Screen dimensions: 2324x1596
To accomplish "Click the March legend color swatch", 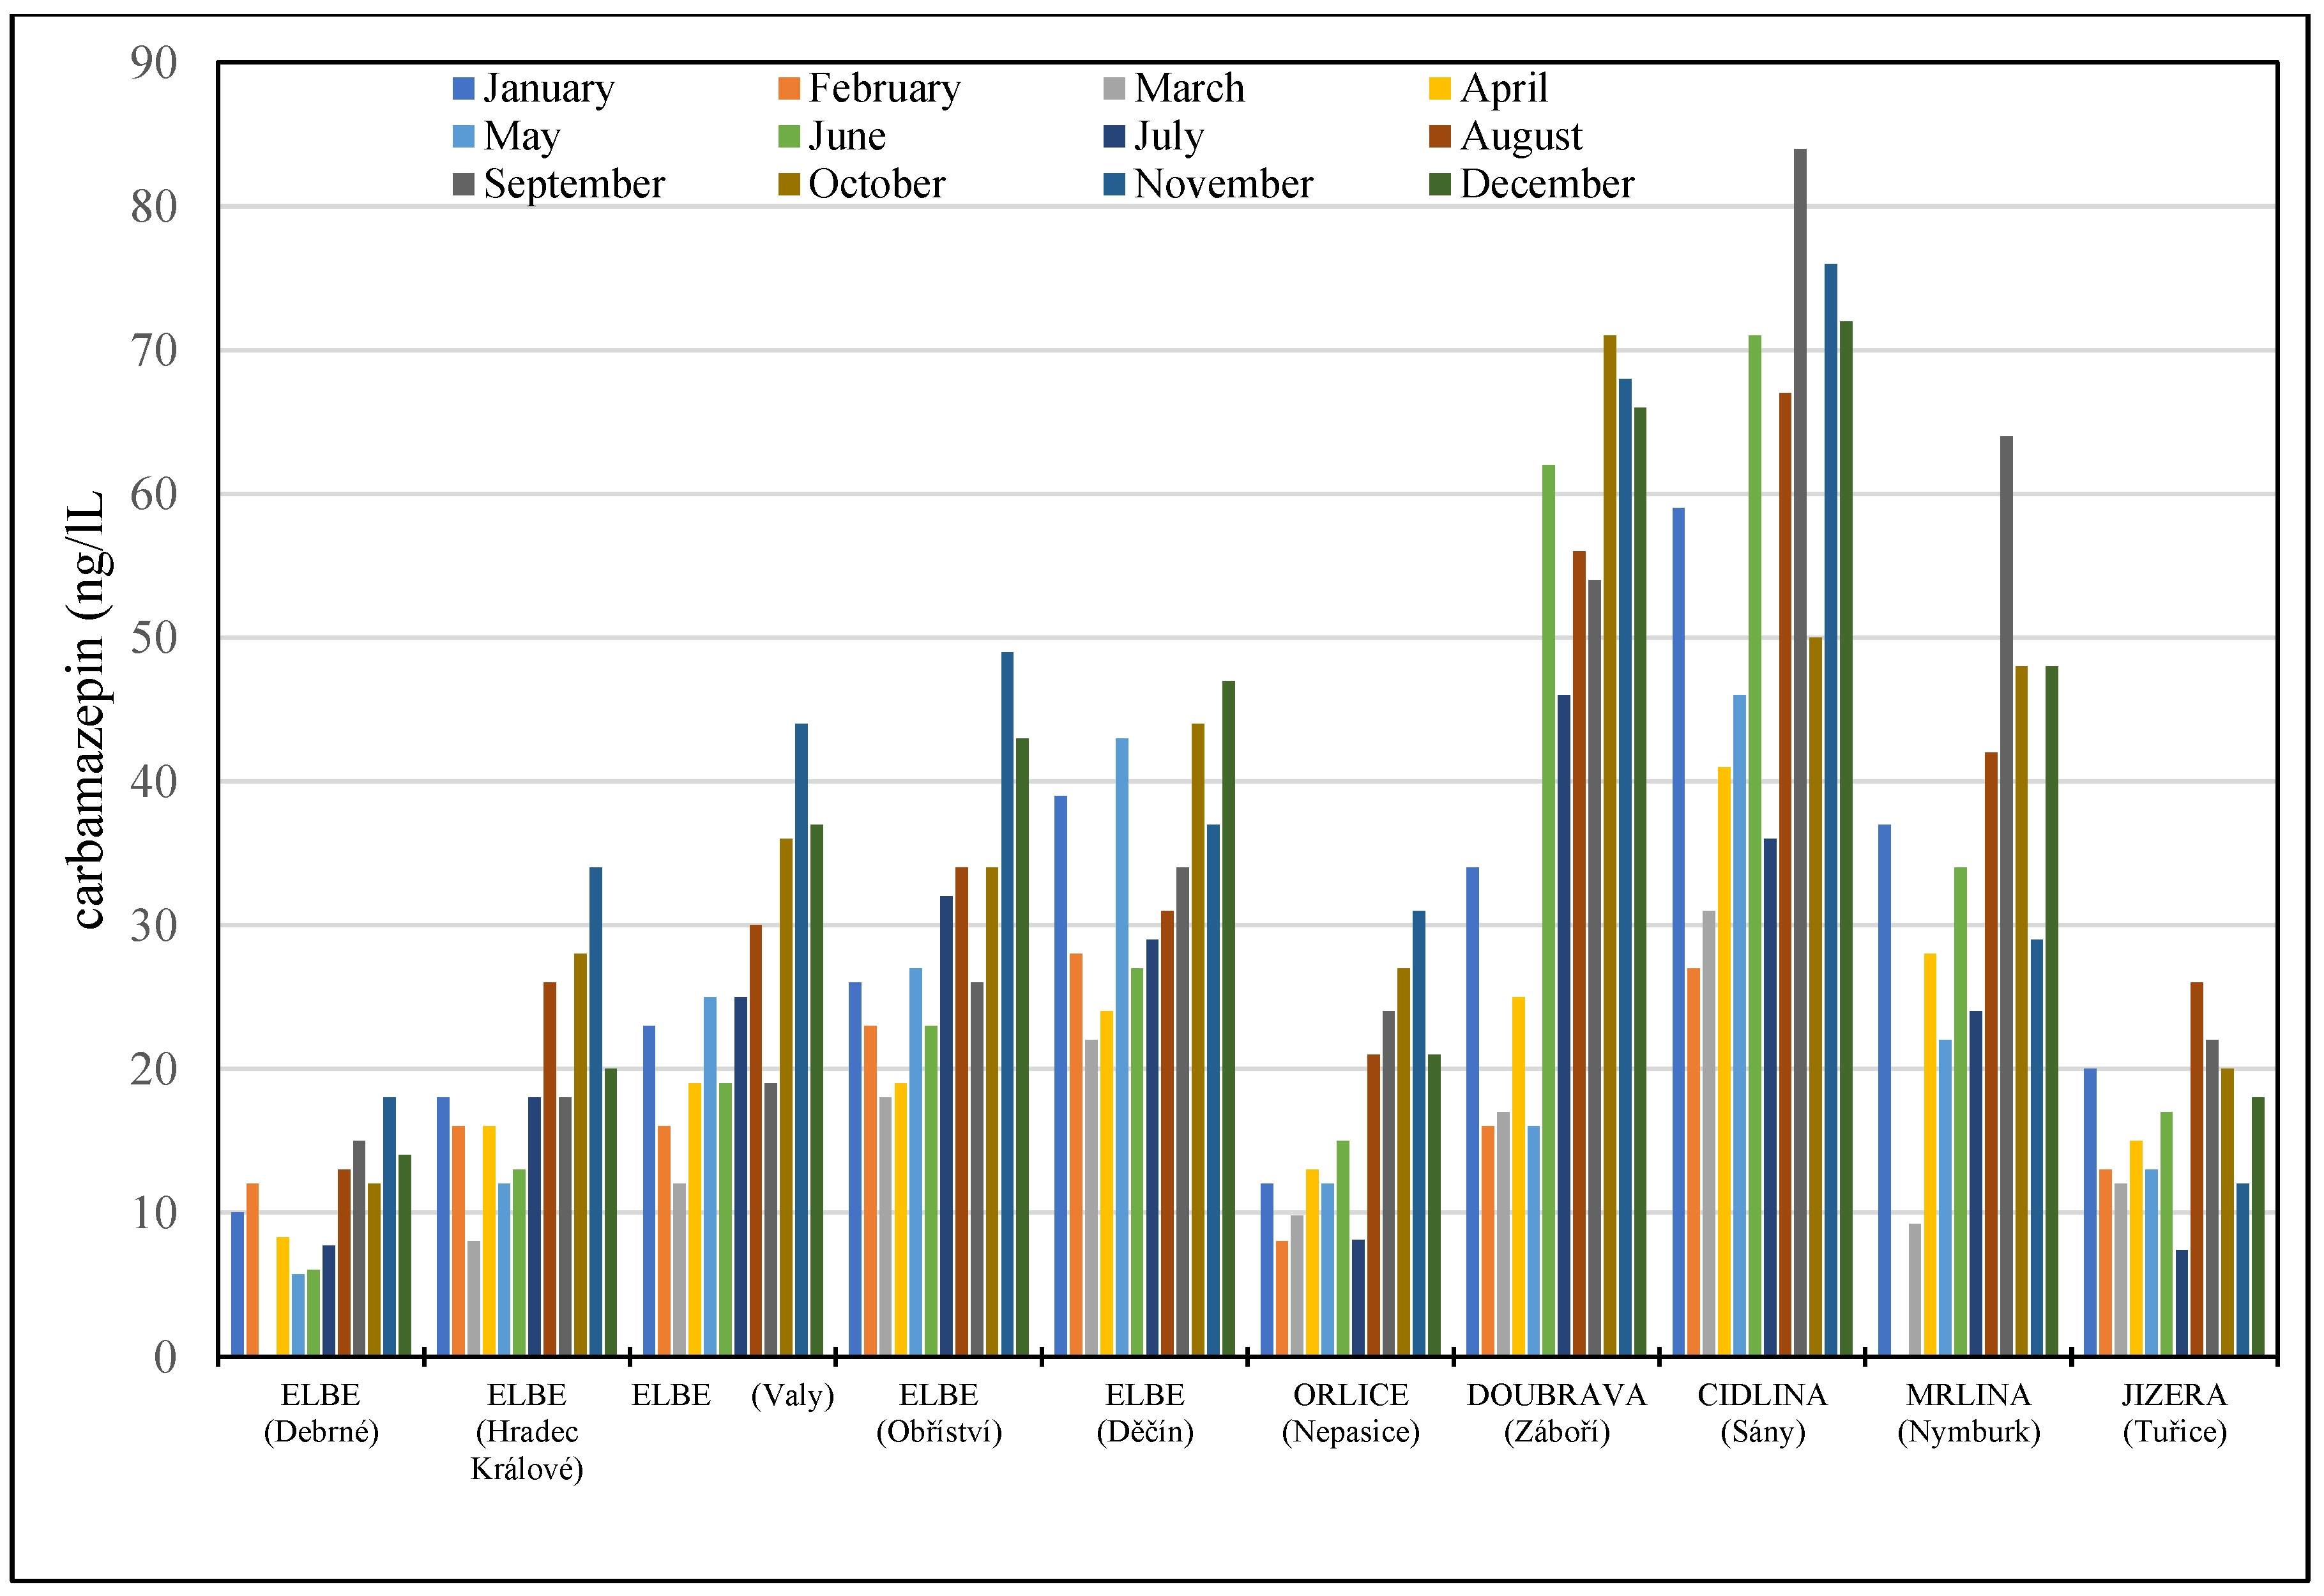I will tap(1114, 88).
